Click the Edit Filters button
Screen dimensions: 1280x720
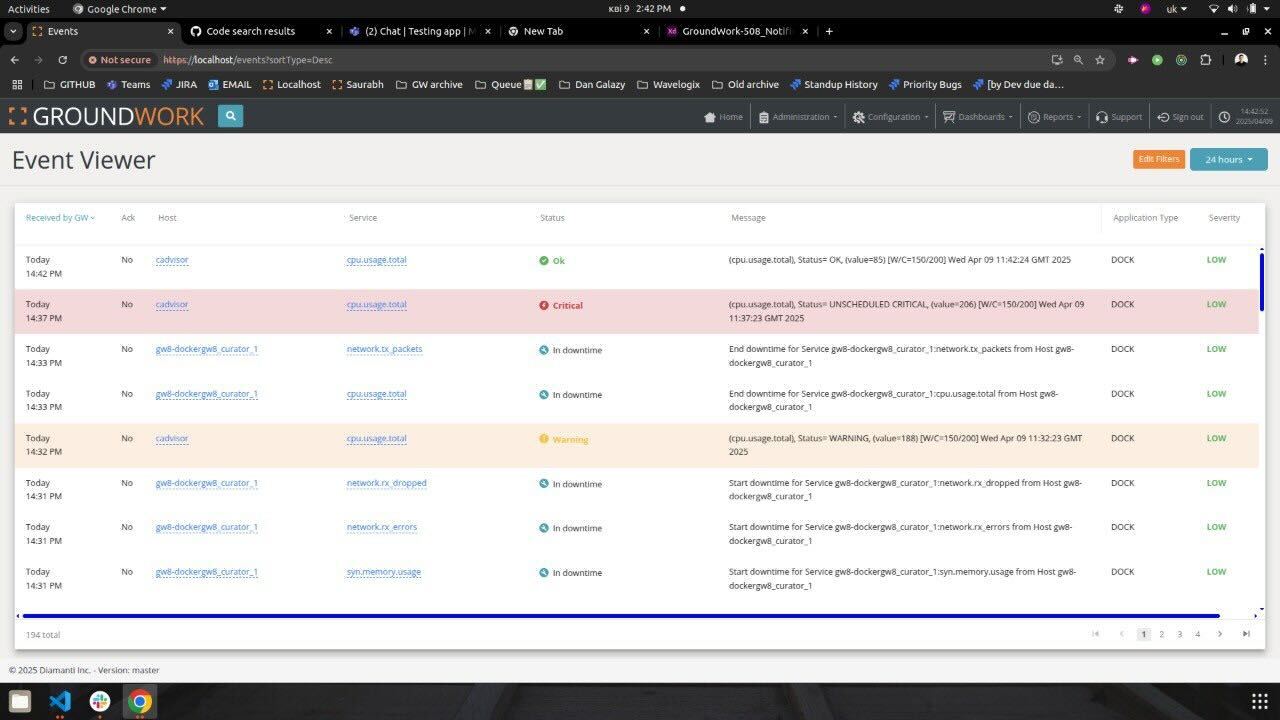coord(1159,159)
